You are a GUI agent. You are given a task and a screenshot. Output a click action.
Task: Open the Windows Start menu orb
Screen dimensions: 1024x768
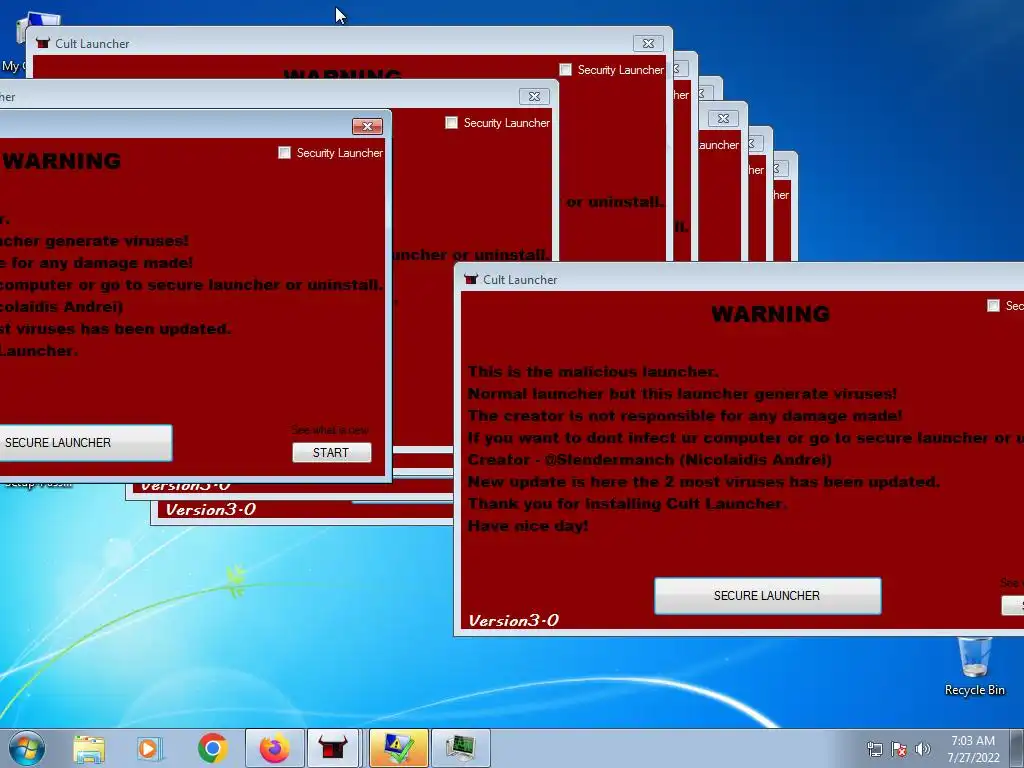coord(27,748)
